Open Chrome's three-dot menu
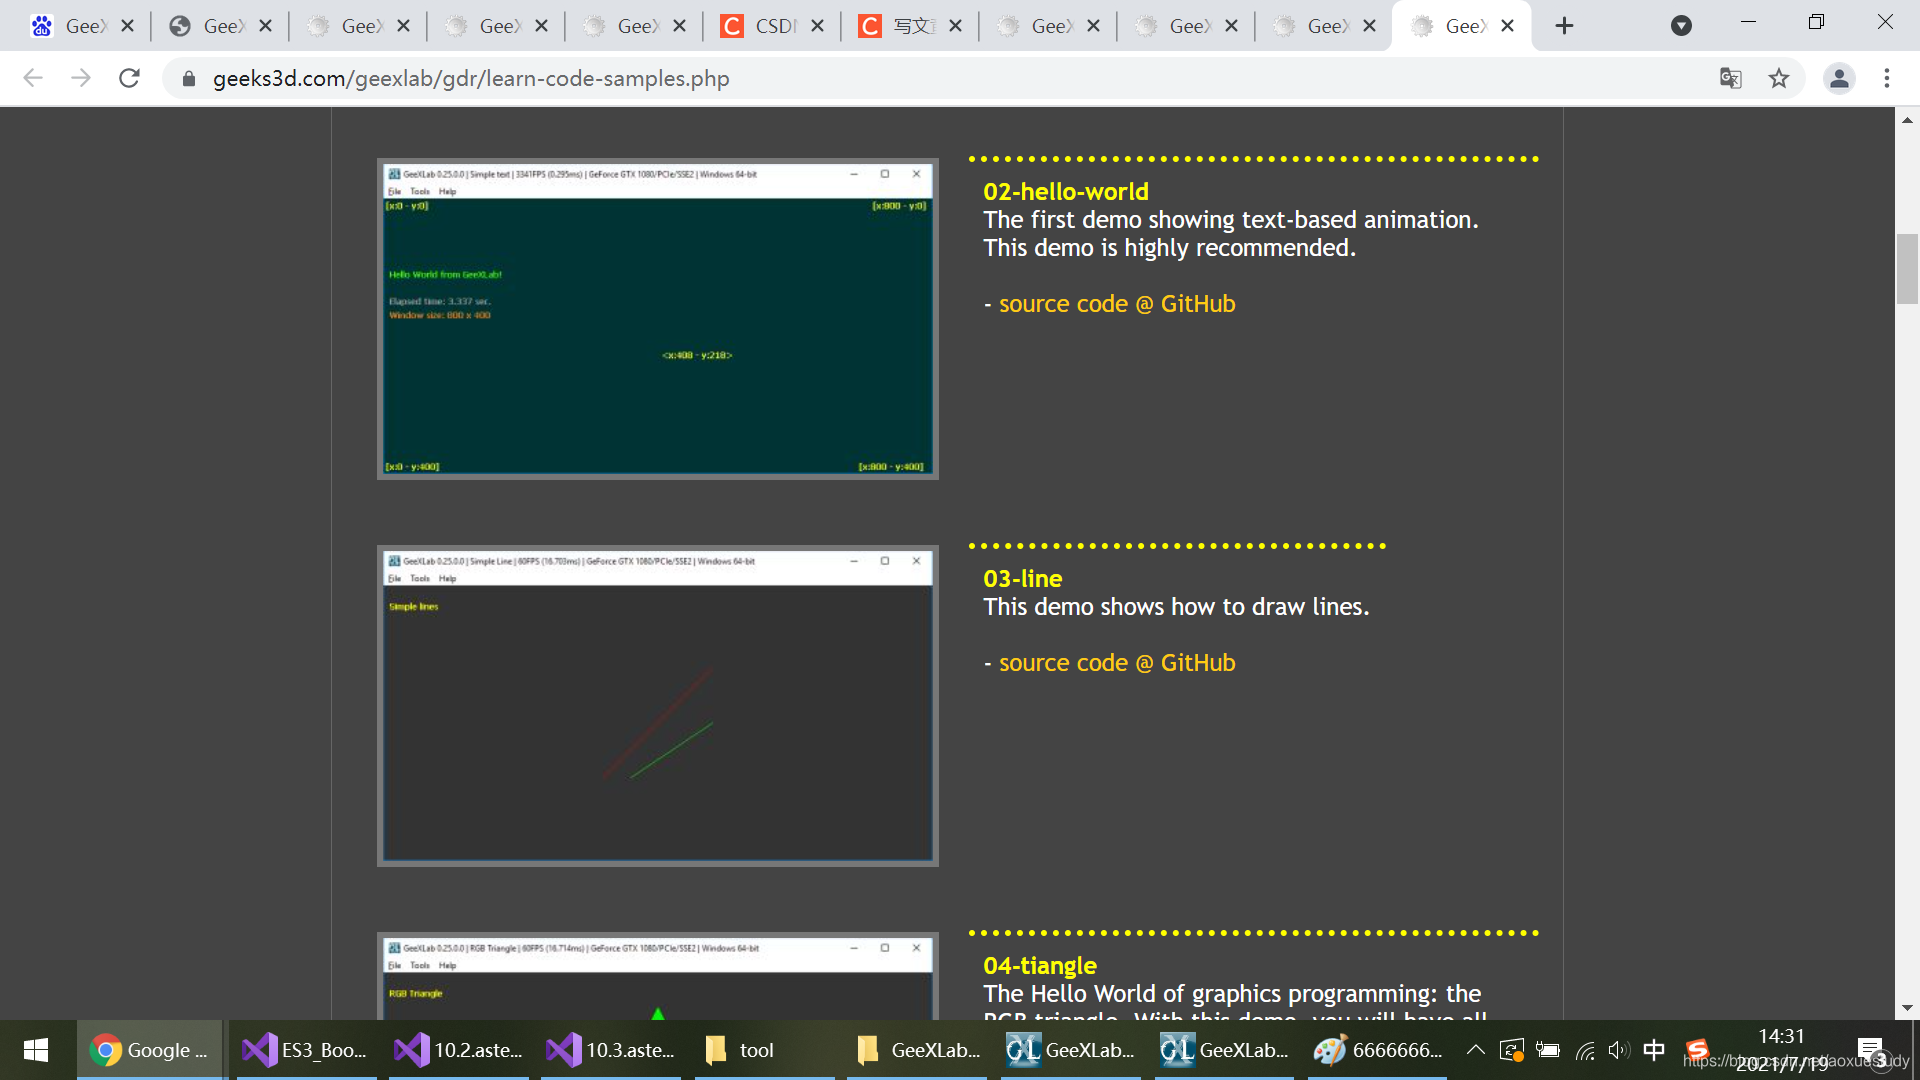 pos(1886,78)
